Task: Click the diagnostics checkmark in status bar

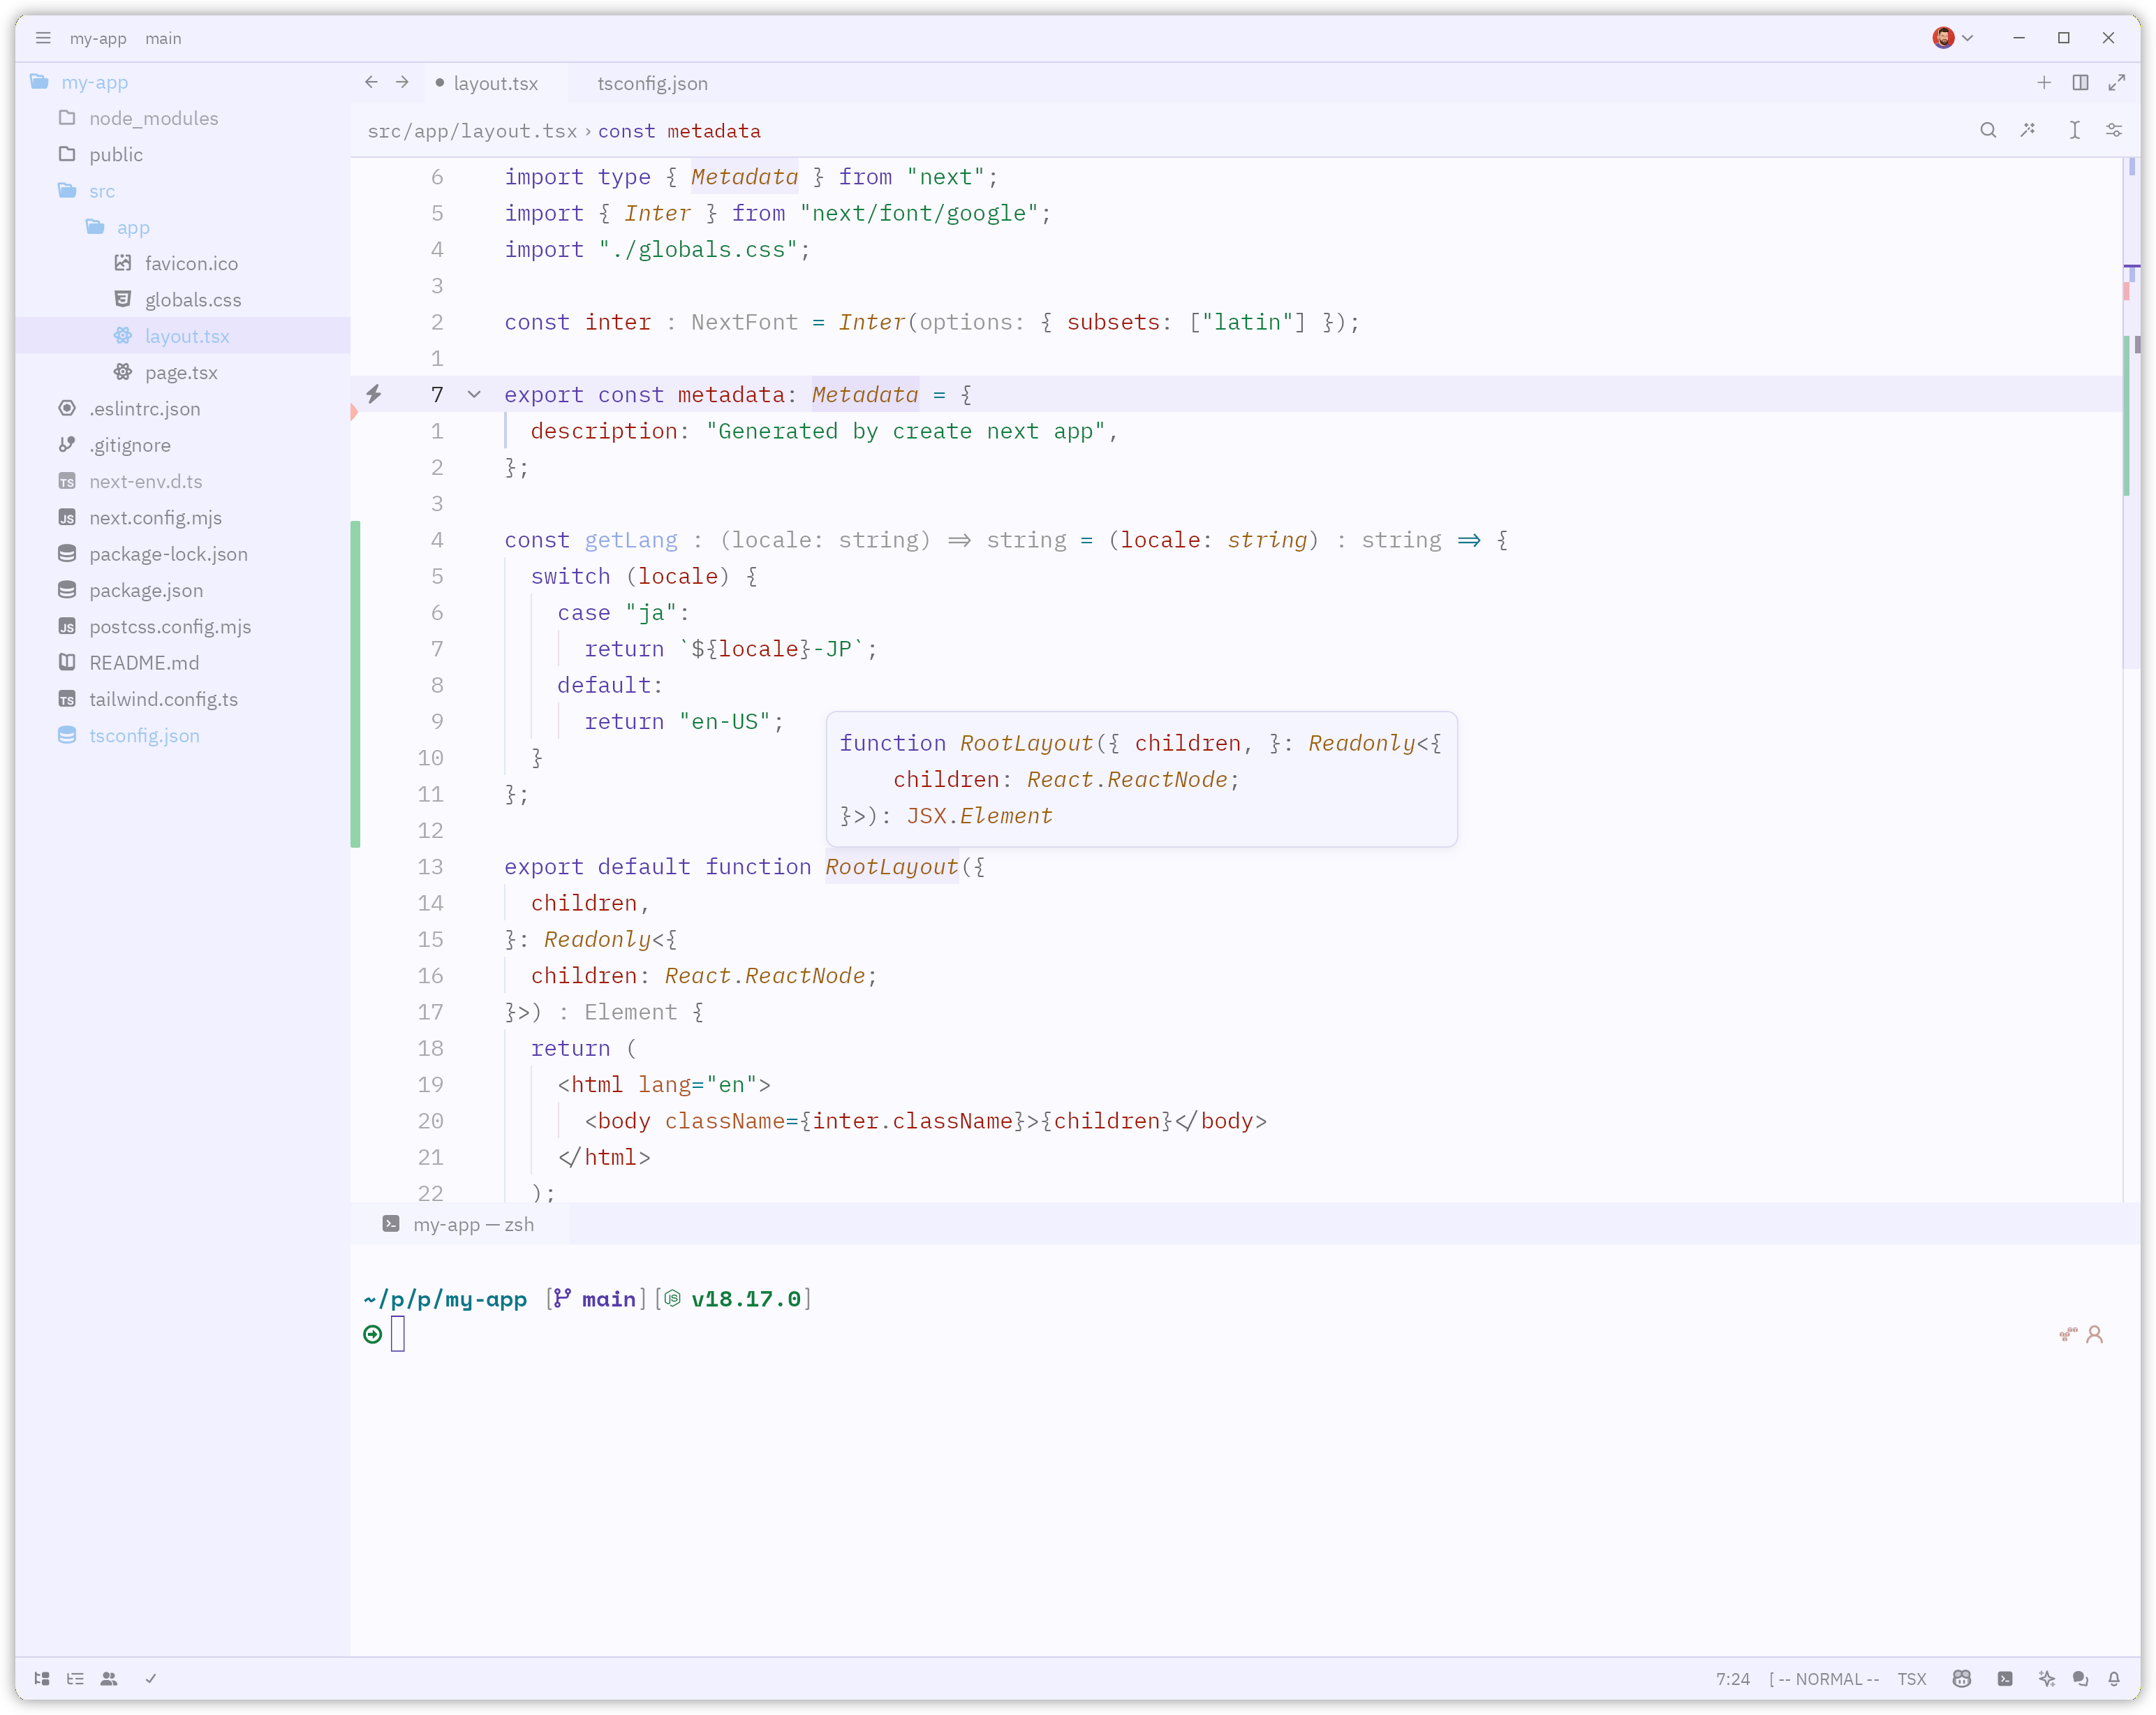Action: click(151, 1679)
